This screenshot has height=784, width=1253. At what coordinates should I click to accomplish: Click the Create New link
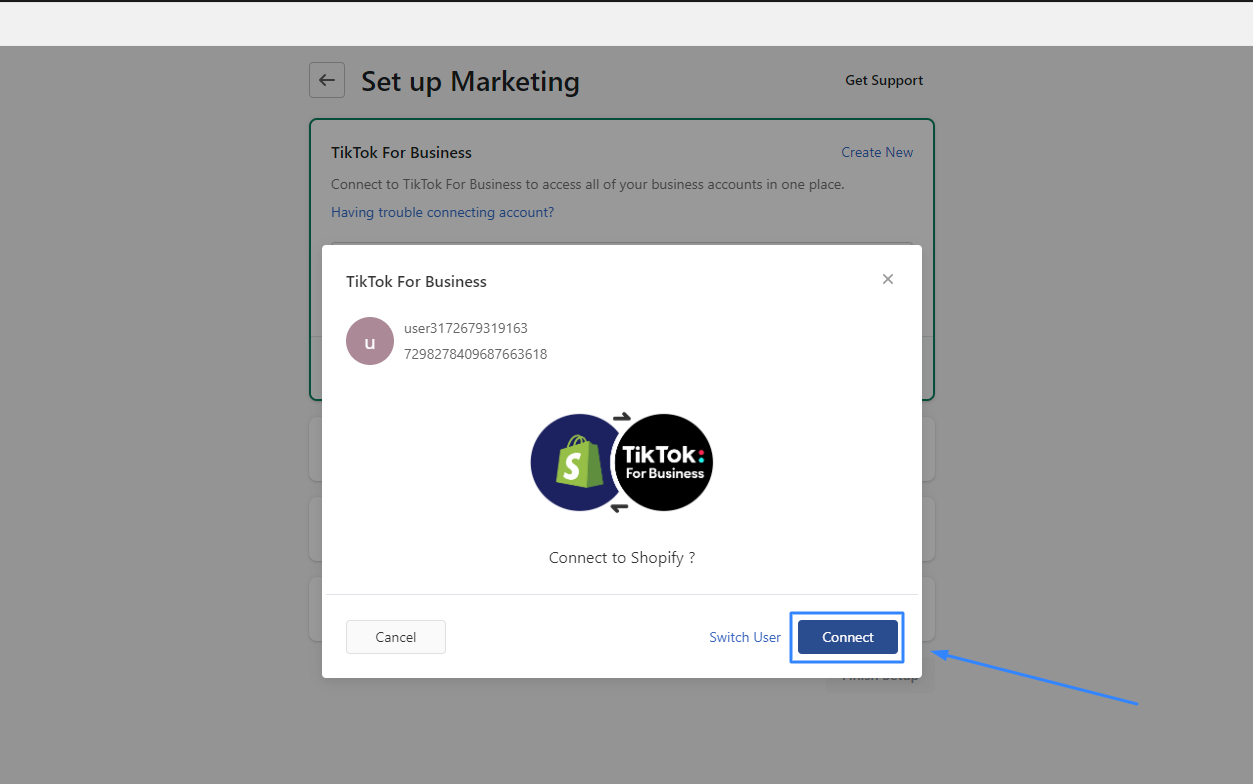877,152
